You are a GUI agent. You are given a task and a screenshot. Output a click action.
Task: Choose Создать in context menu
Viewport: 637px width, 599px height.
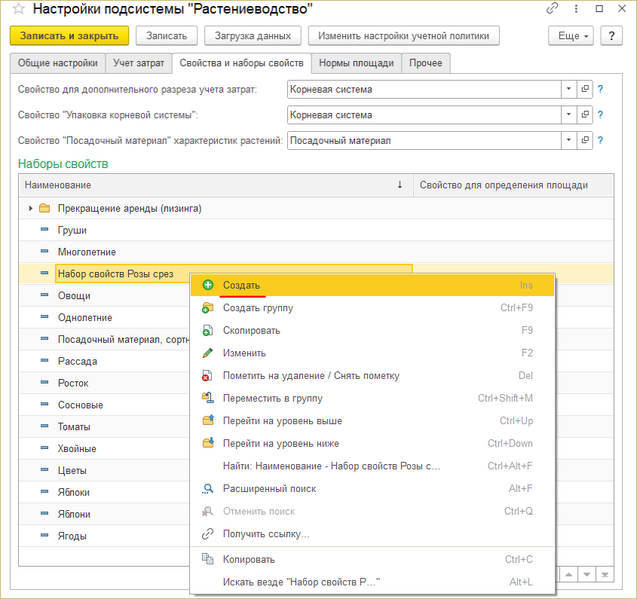click(372, 285)
